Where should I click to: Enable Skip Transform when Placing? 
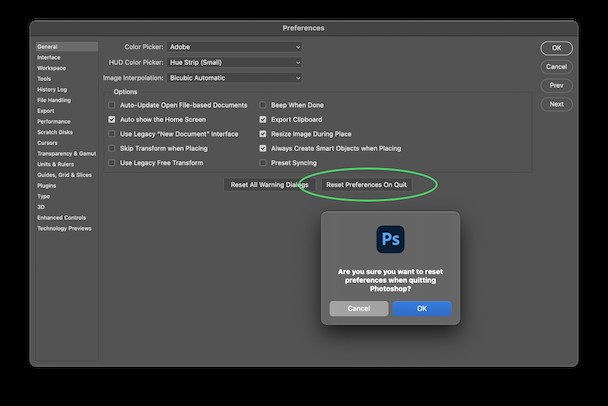(112, 148)
